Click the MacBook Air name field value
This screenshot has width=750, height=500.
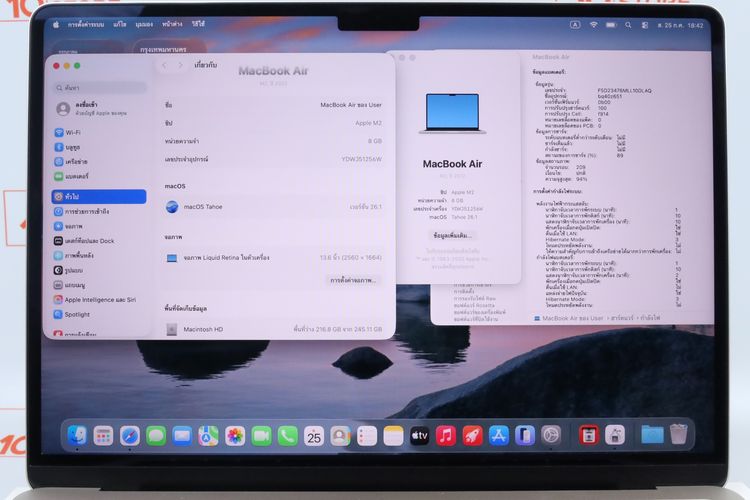(351, 105)
